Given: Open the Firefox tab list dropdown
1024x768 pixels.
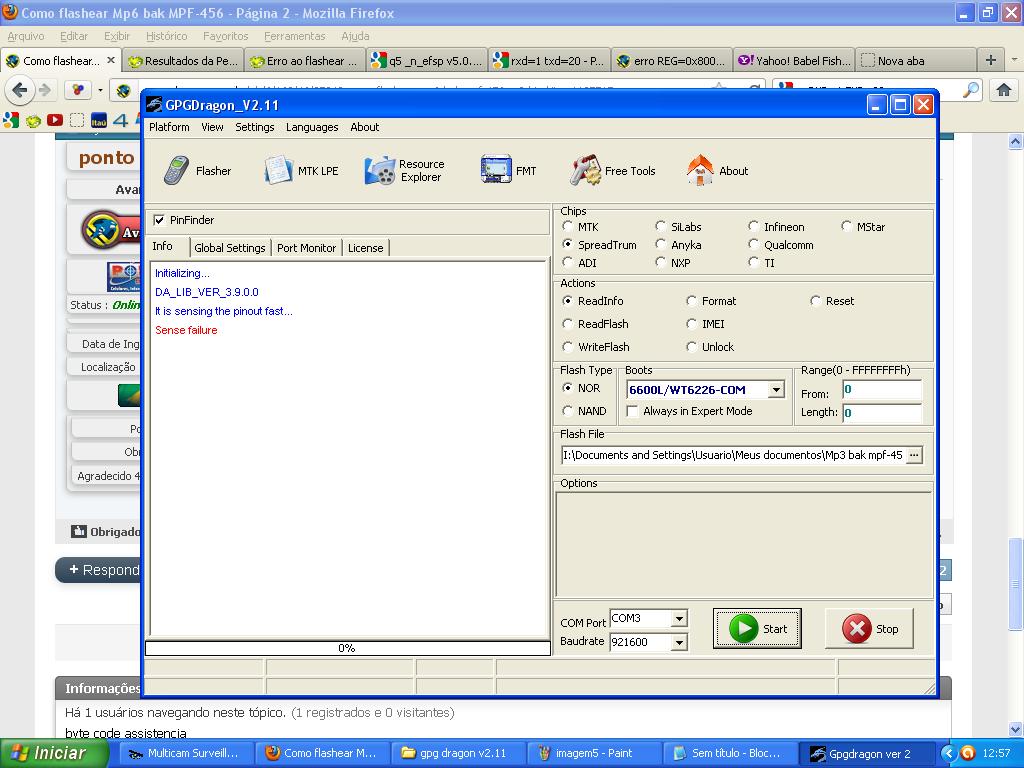Looking at the screenshot, I should [1014, 60].
